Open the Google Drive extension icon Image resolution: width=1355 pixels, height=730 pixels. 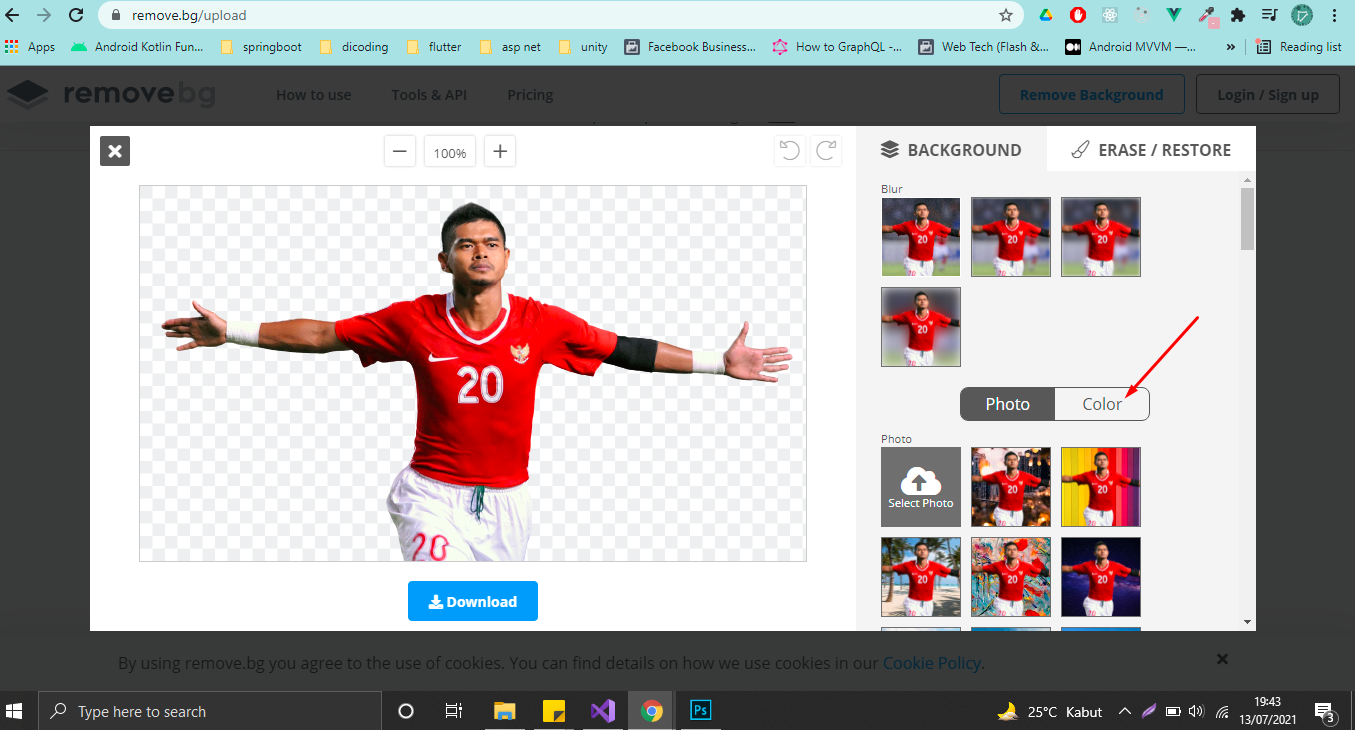point(1045,15)
